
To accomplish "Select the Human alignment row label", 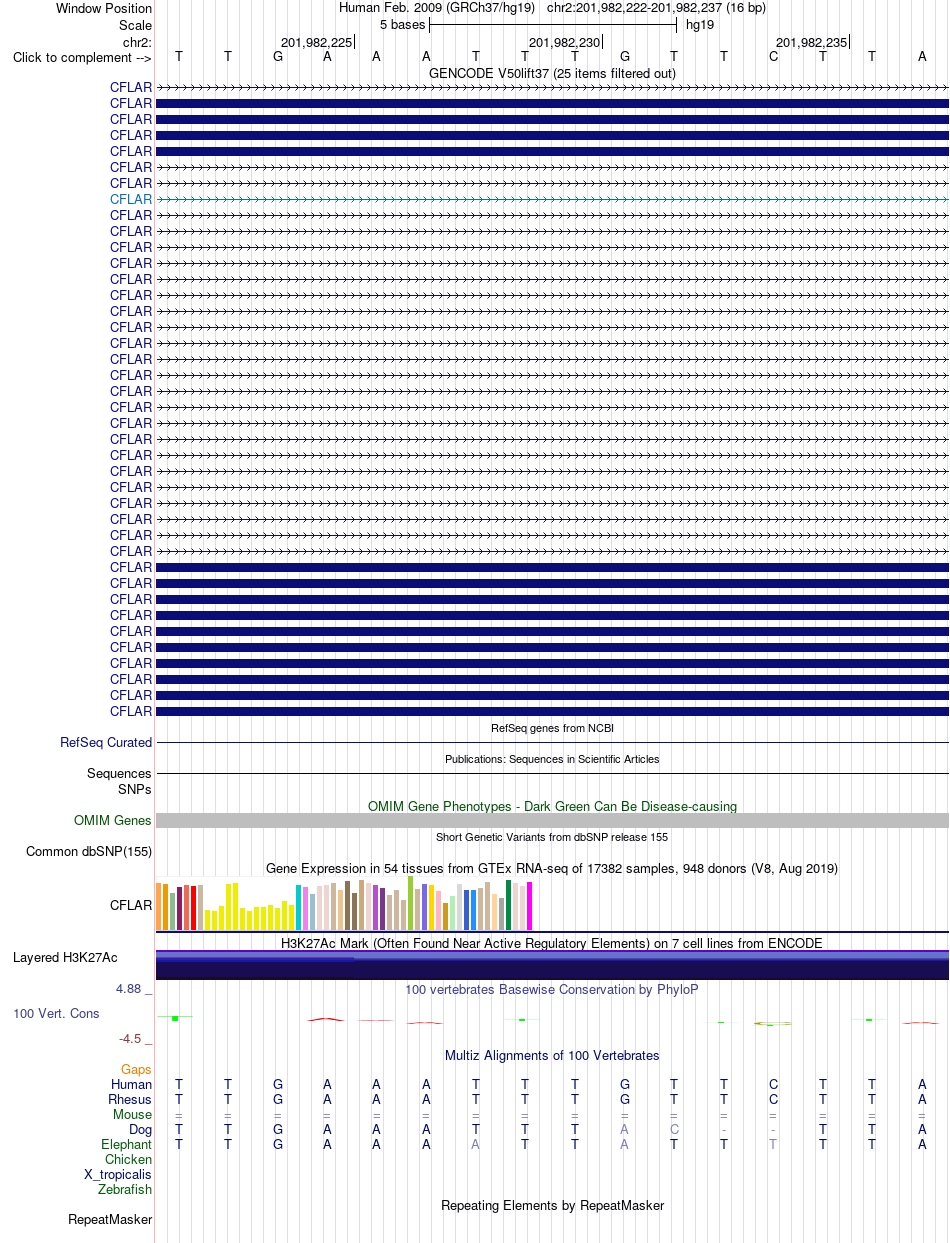I will pos(132,1085).
